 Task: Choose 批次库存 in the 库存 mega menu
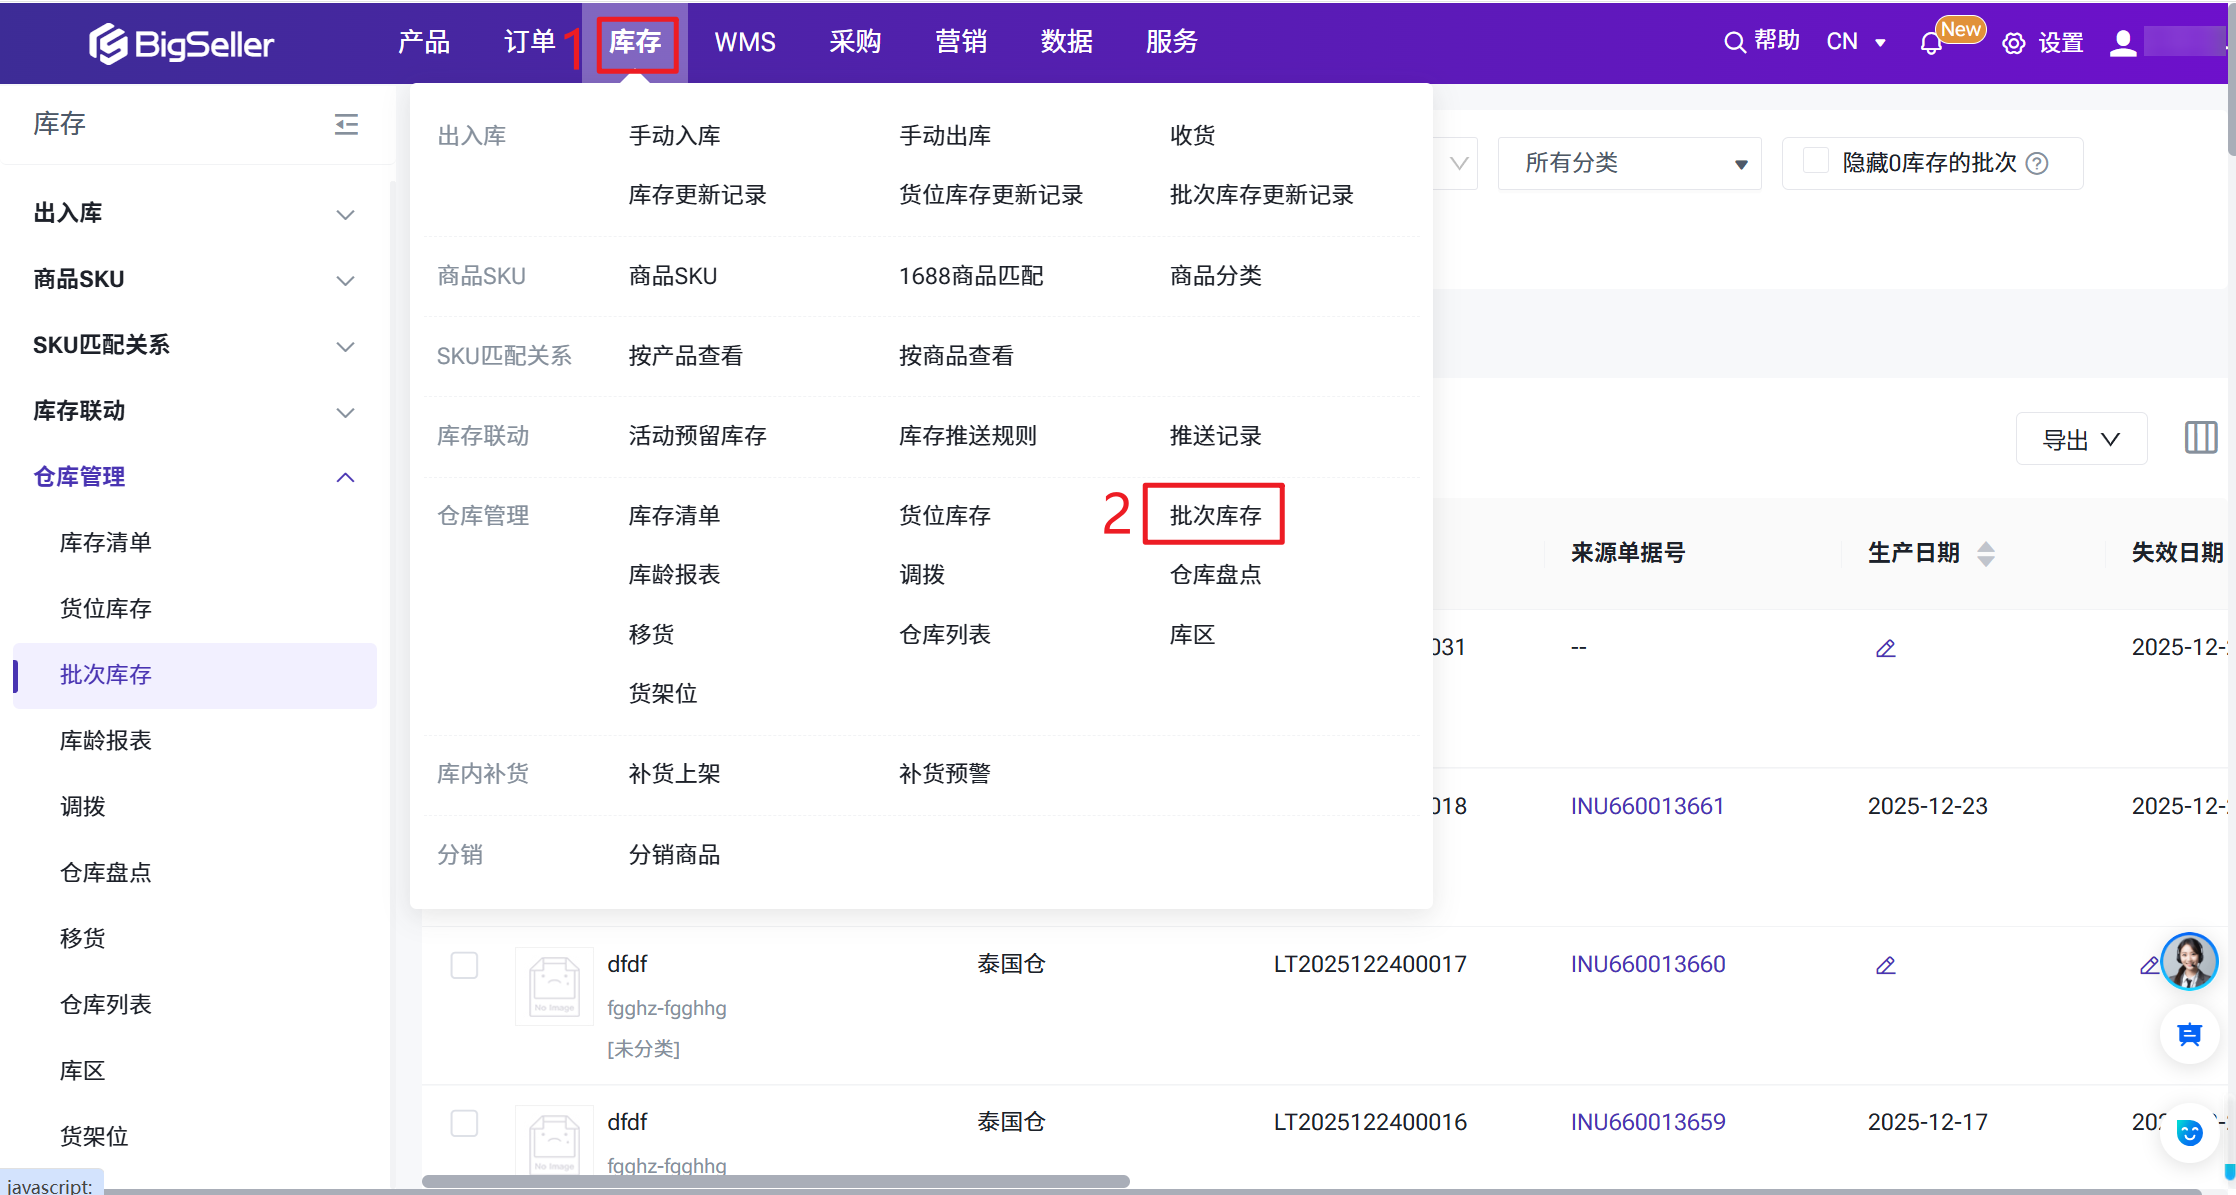1214,515
